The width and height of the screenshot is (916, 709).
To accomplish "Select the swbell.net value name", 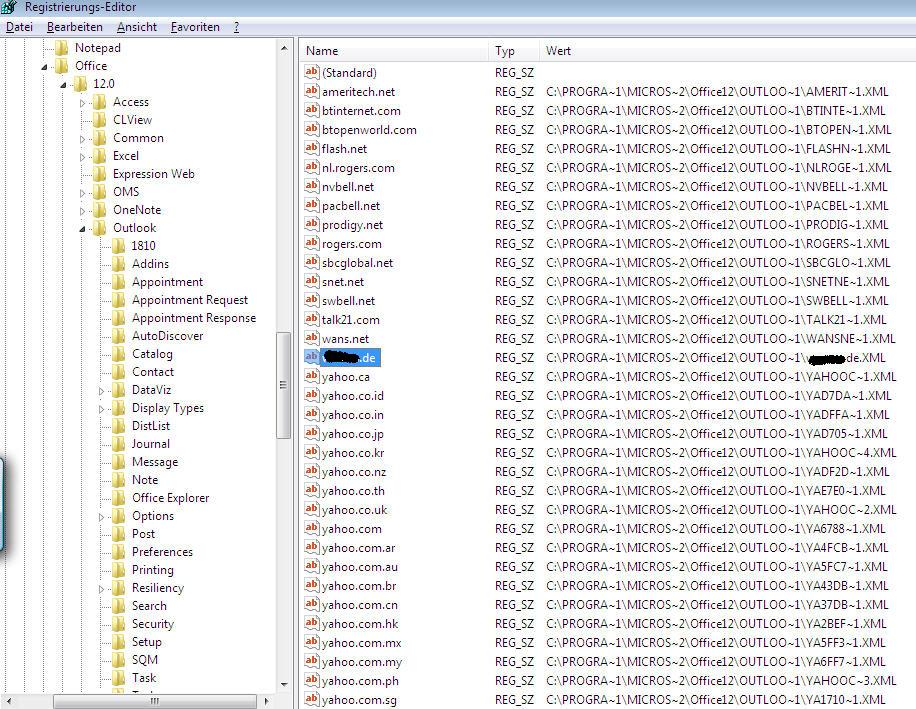I will click(349, 301).
